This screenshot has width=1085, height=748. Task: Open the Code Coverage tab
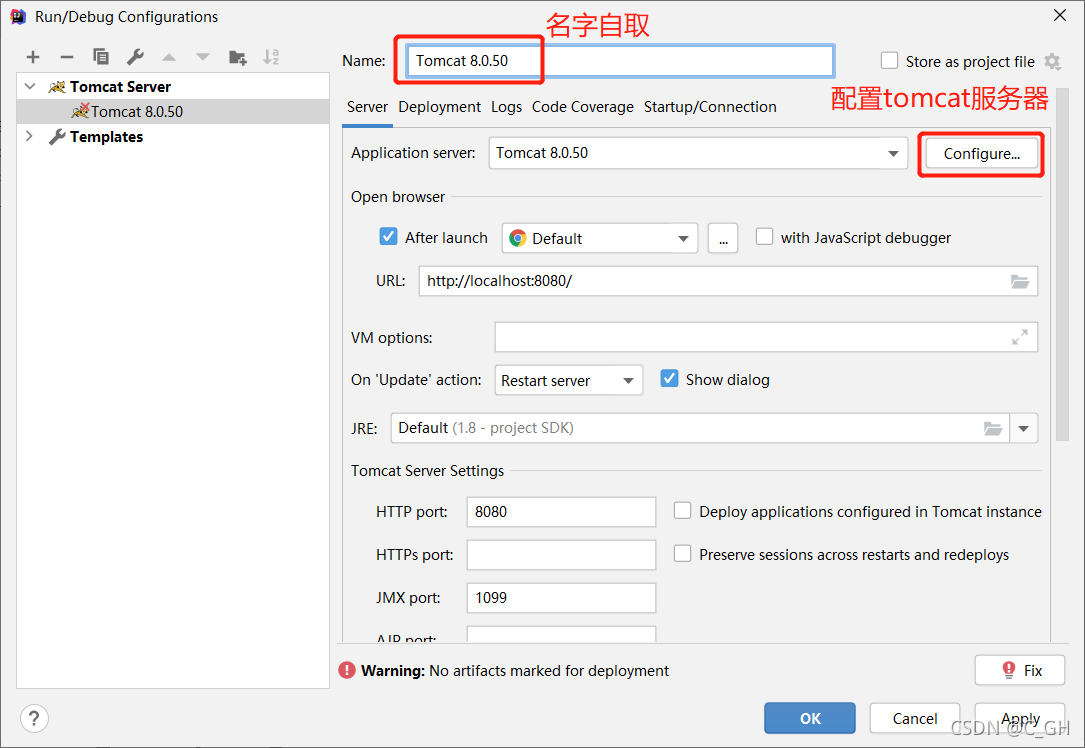pos(583,107)
